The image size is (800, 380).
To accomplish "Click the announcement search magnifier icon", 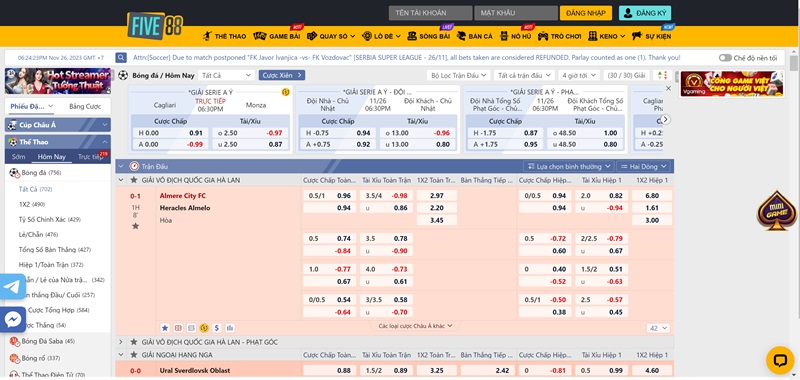I will click(121, 58).
